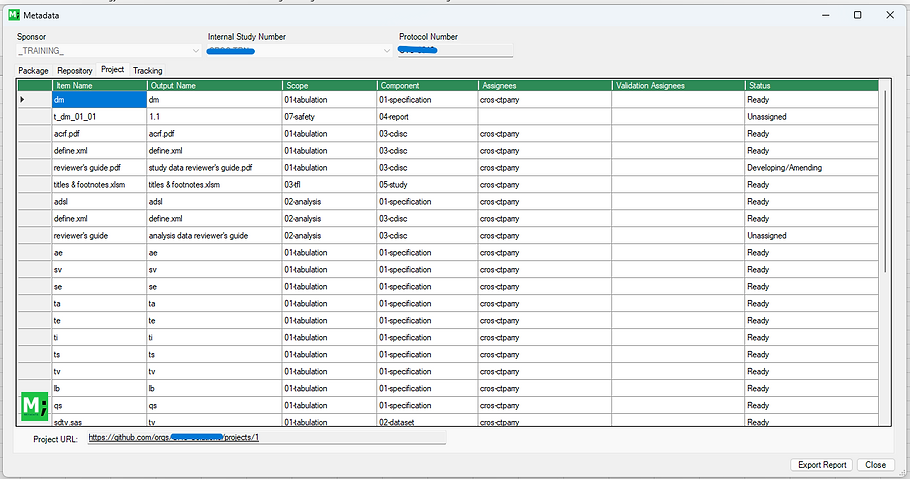Screen dimensions: 910x479
Task: Select the ae item name cell
Action: click(99, 253)
